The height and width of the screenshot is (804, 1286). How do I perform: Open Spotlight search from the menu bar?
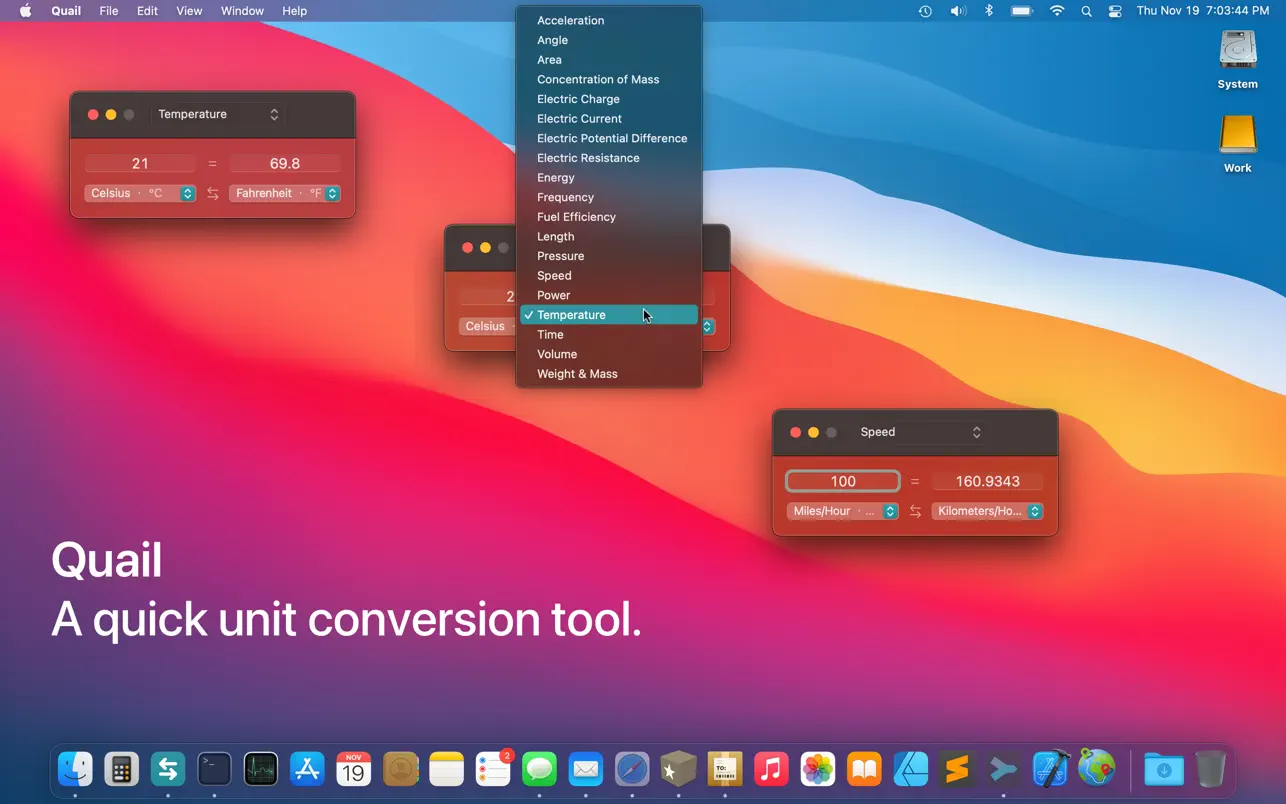[x=1086, y=11]
